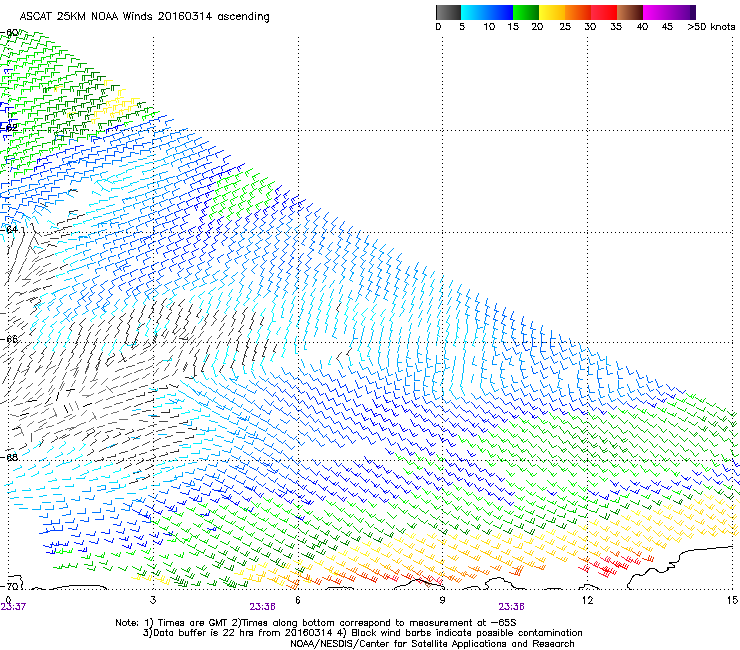Click the purple '23:36' timestamp near longitude 6
Screen dimensions: 740x650
262,607
